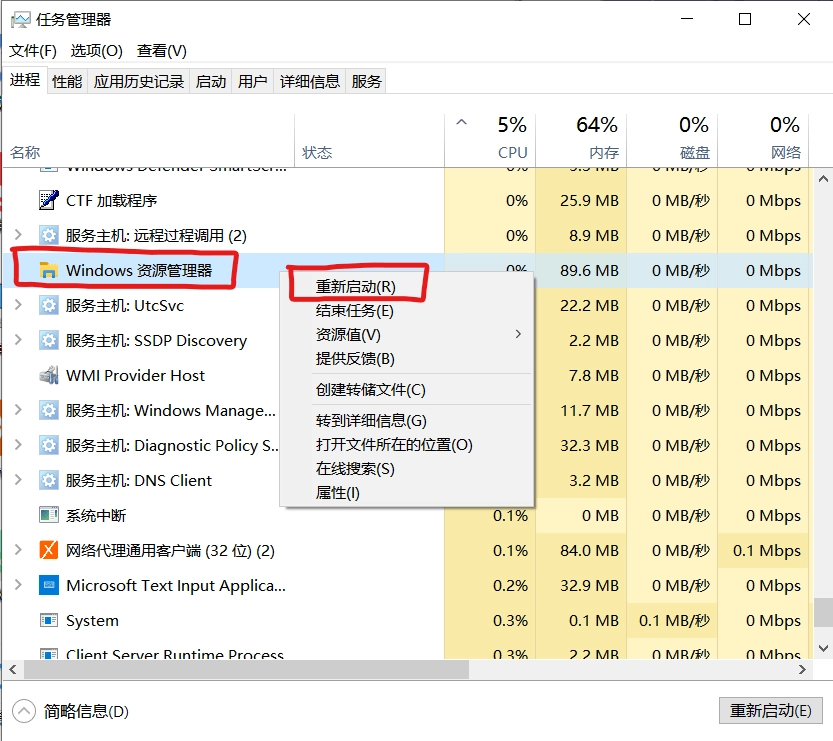Sort by the 内存 column header

coord(581,139)
